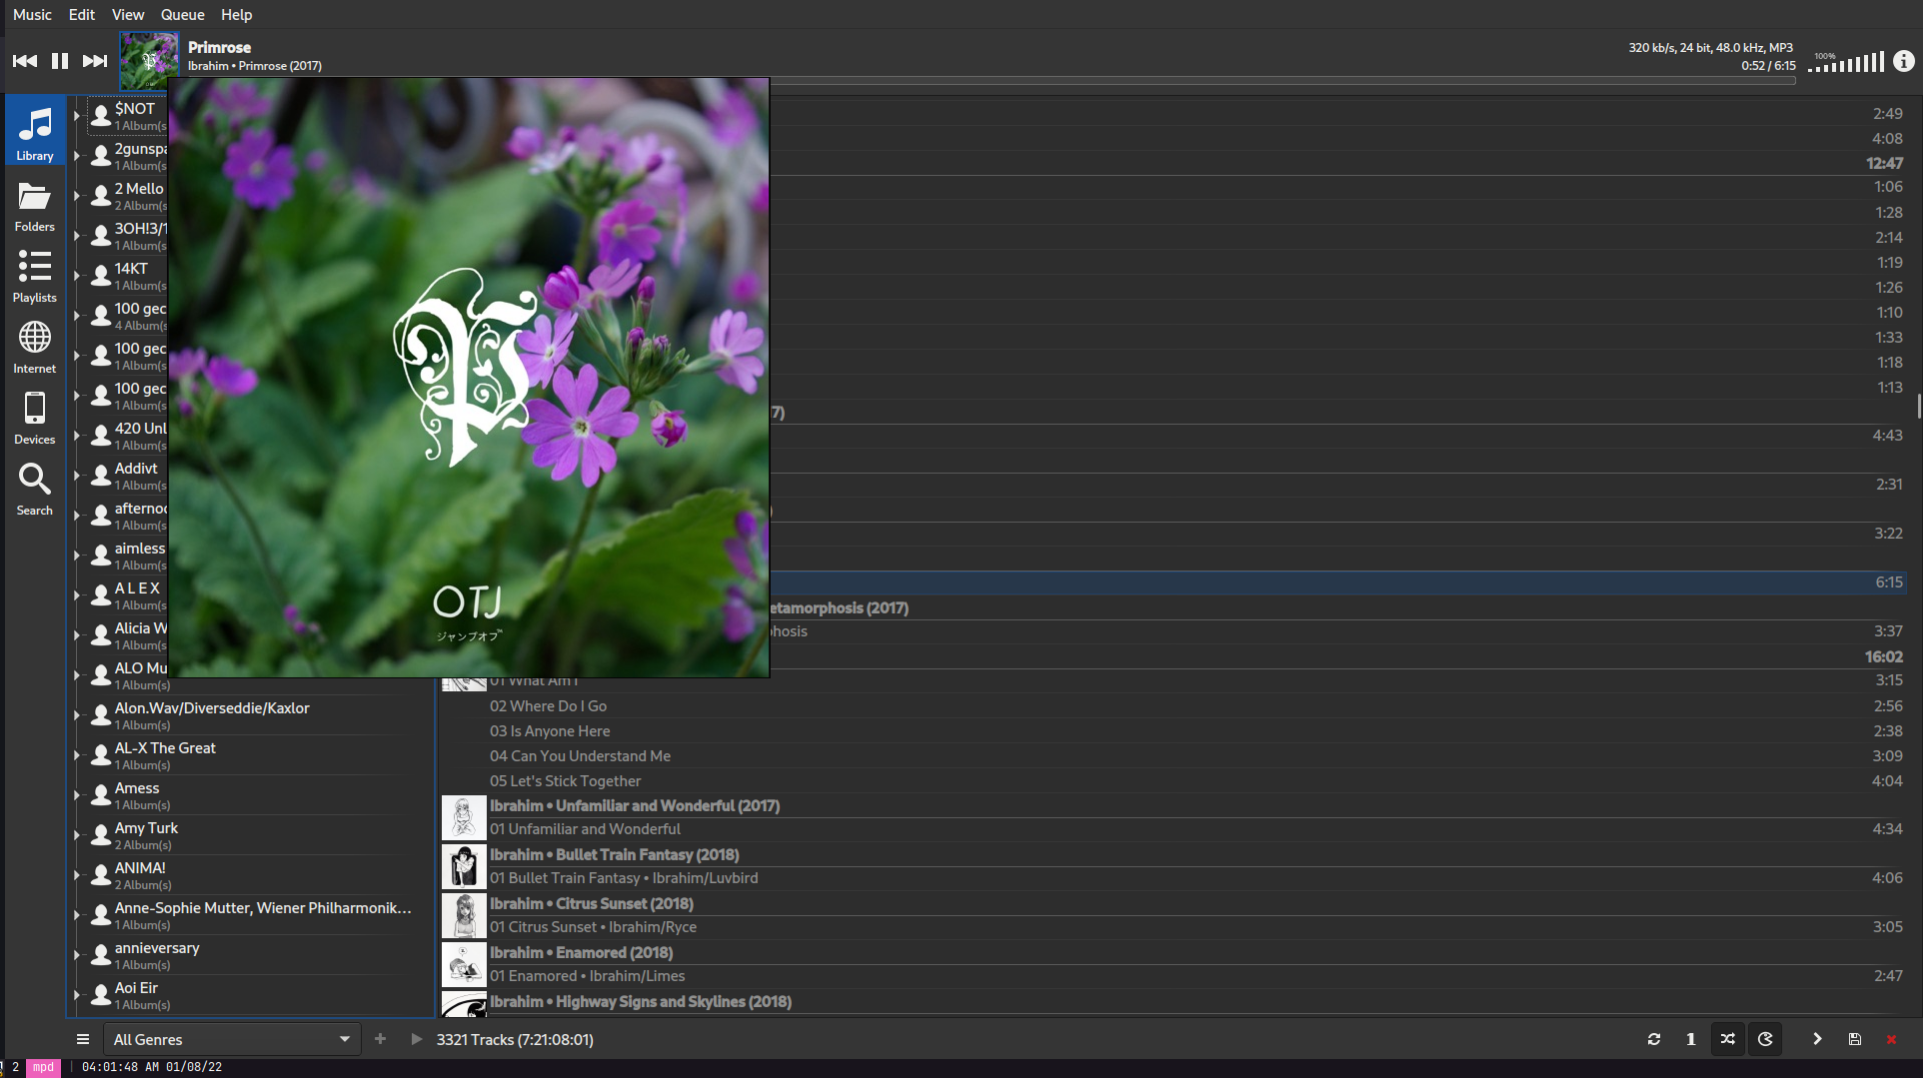
Task: Expand the Addivt artist entry
Action: [x=77, y=476]
